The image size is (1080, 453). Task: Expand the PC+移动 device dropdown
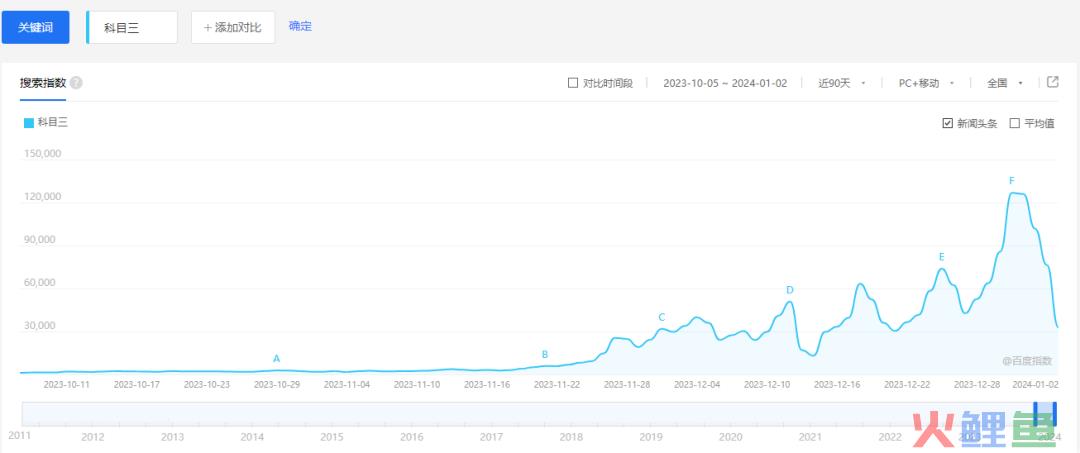pyautogui.click(x=927, y=83)
